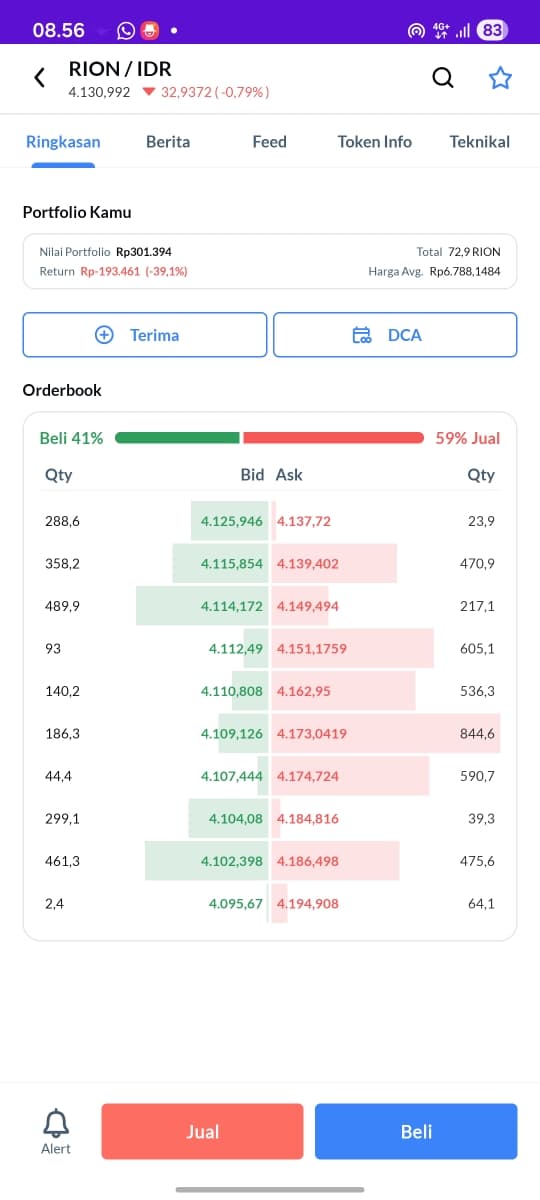Image resolution: width=540 pixels, height=1200 pixels.
Task: Open the Teknikal tab
Action: pyautogui.click(x=480, y=142)
